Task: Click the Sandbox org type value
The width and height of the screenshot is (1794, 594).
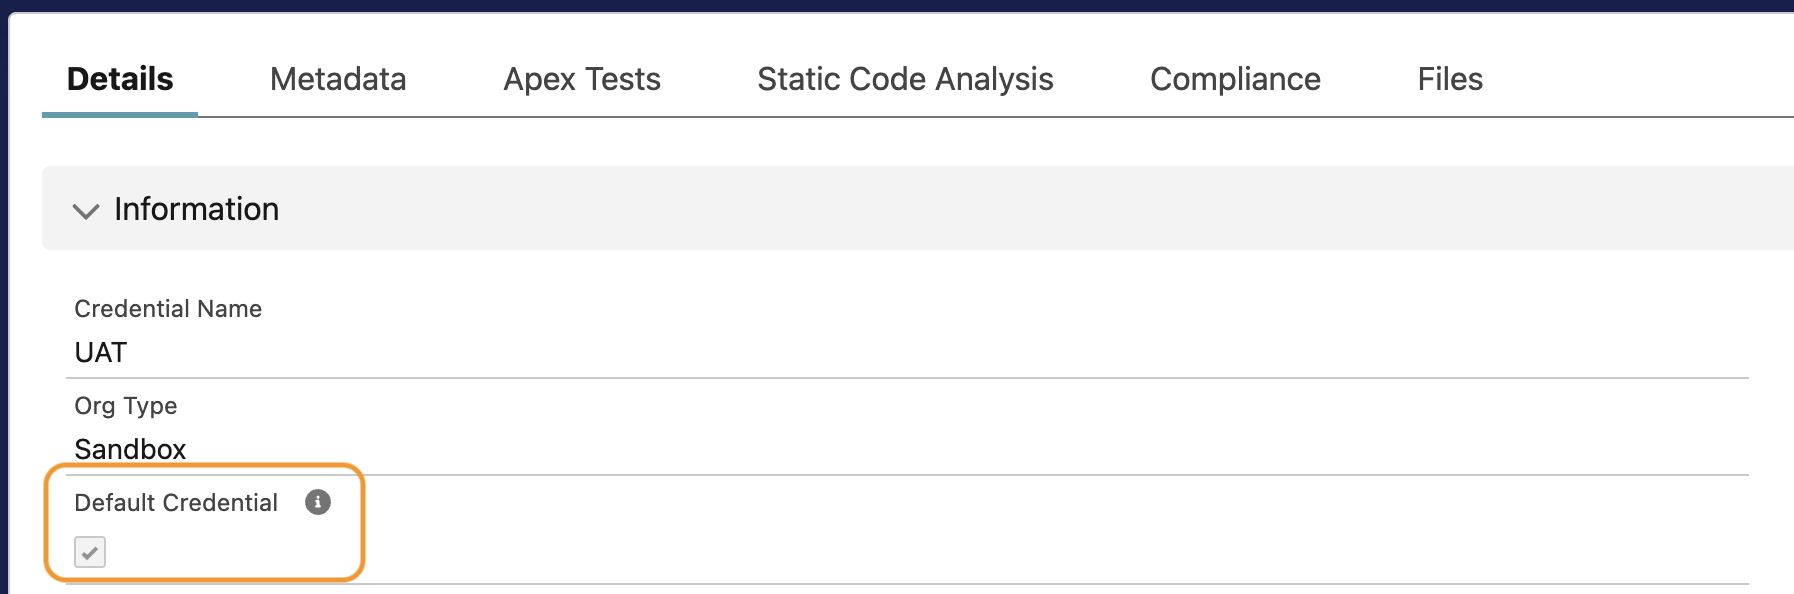Action: 130,449
